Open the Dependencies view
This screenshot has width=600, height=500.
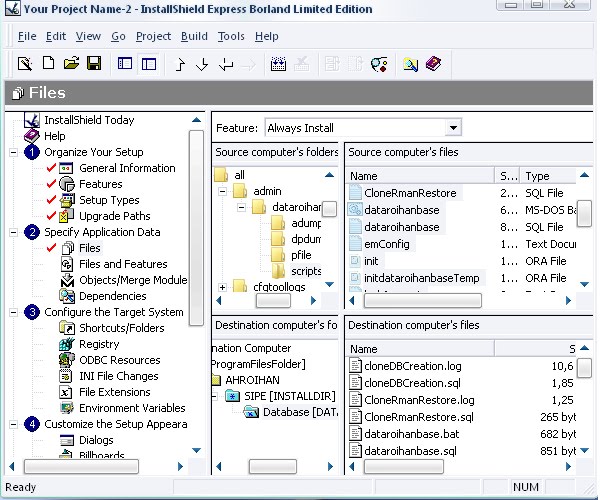(112, 296)
